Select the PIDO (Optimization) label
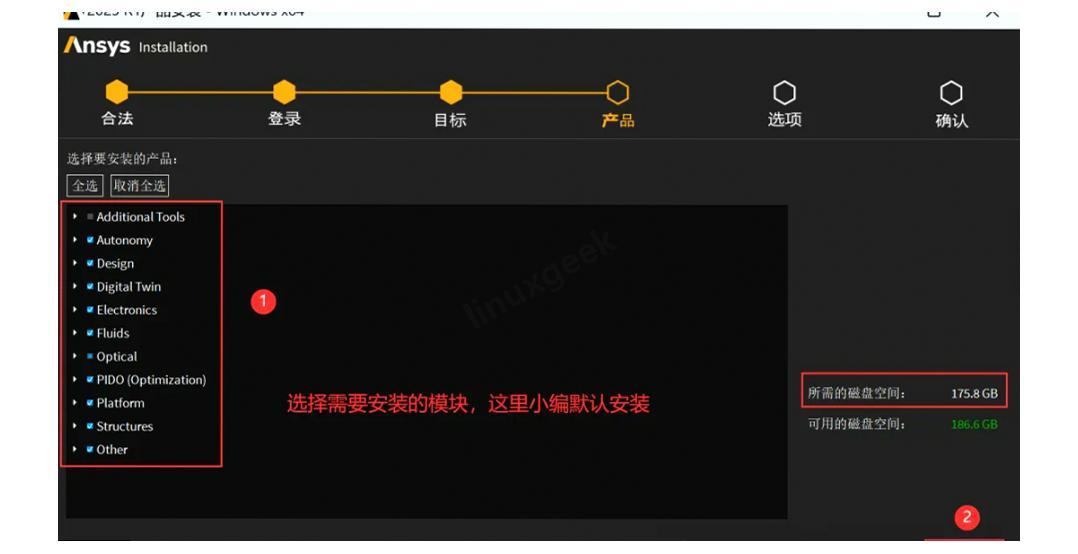 (x=151, y=379)
